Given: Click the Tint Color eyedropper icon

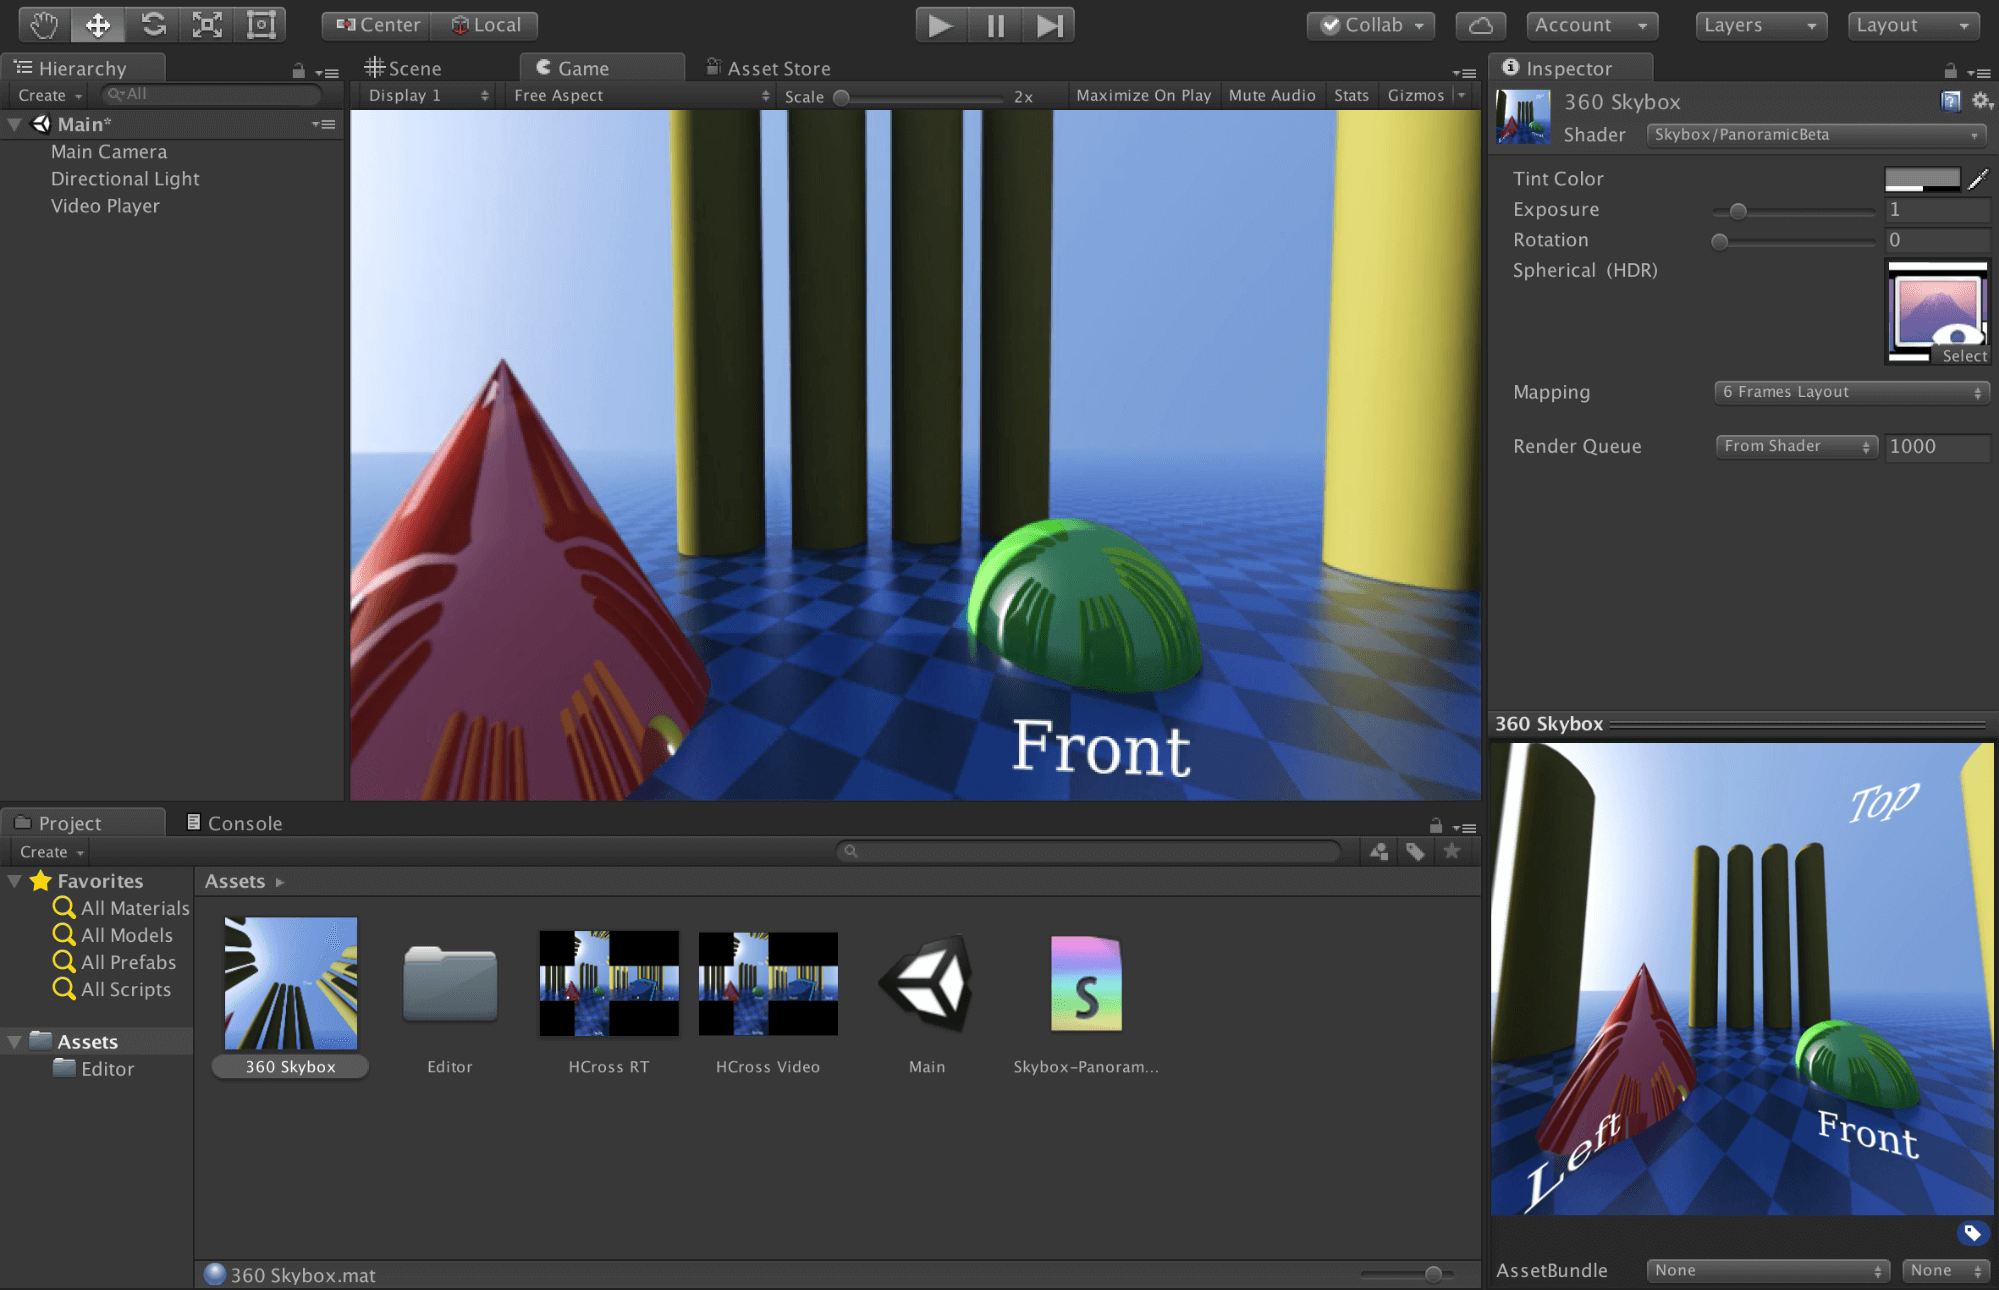Looking at the screenshot, I should 1977,179.
